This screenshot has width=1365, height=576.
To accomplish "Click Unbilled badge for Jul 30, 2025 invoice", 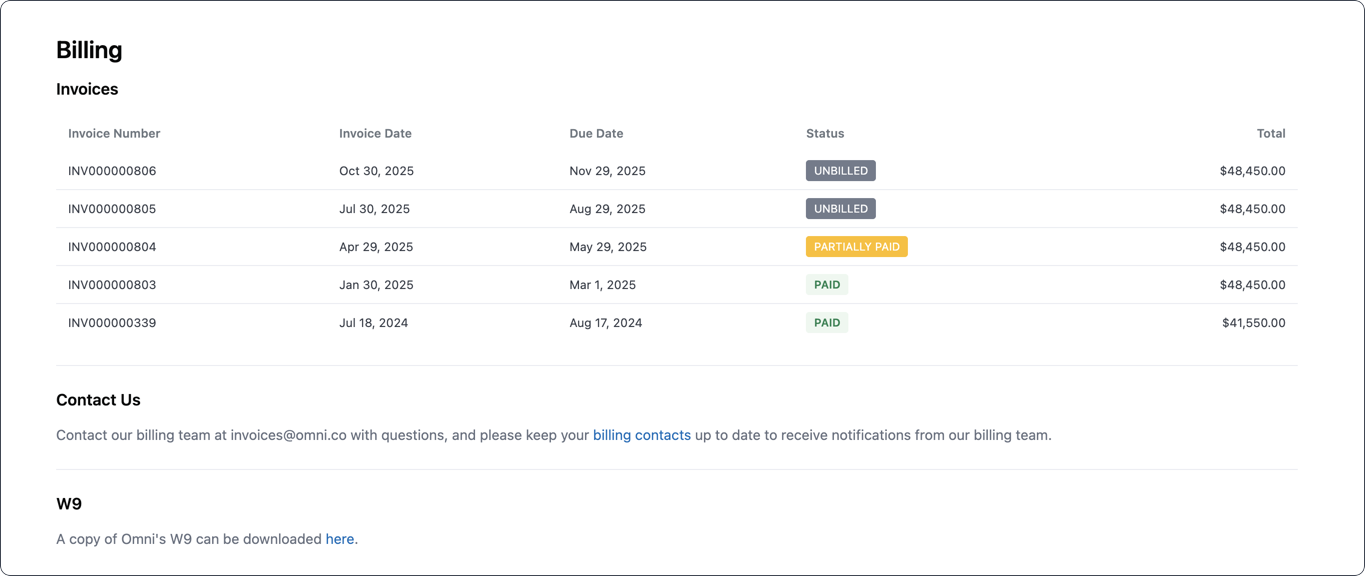I will click(x=840, y=209).
